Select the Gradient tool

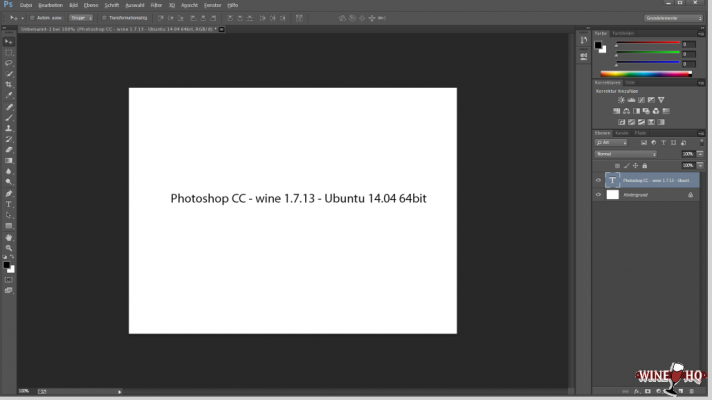coord(9,161)
